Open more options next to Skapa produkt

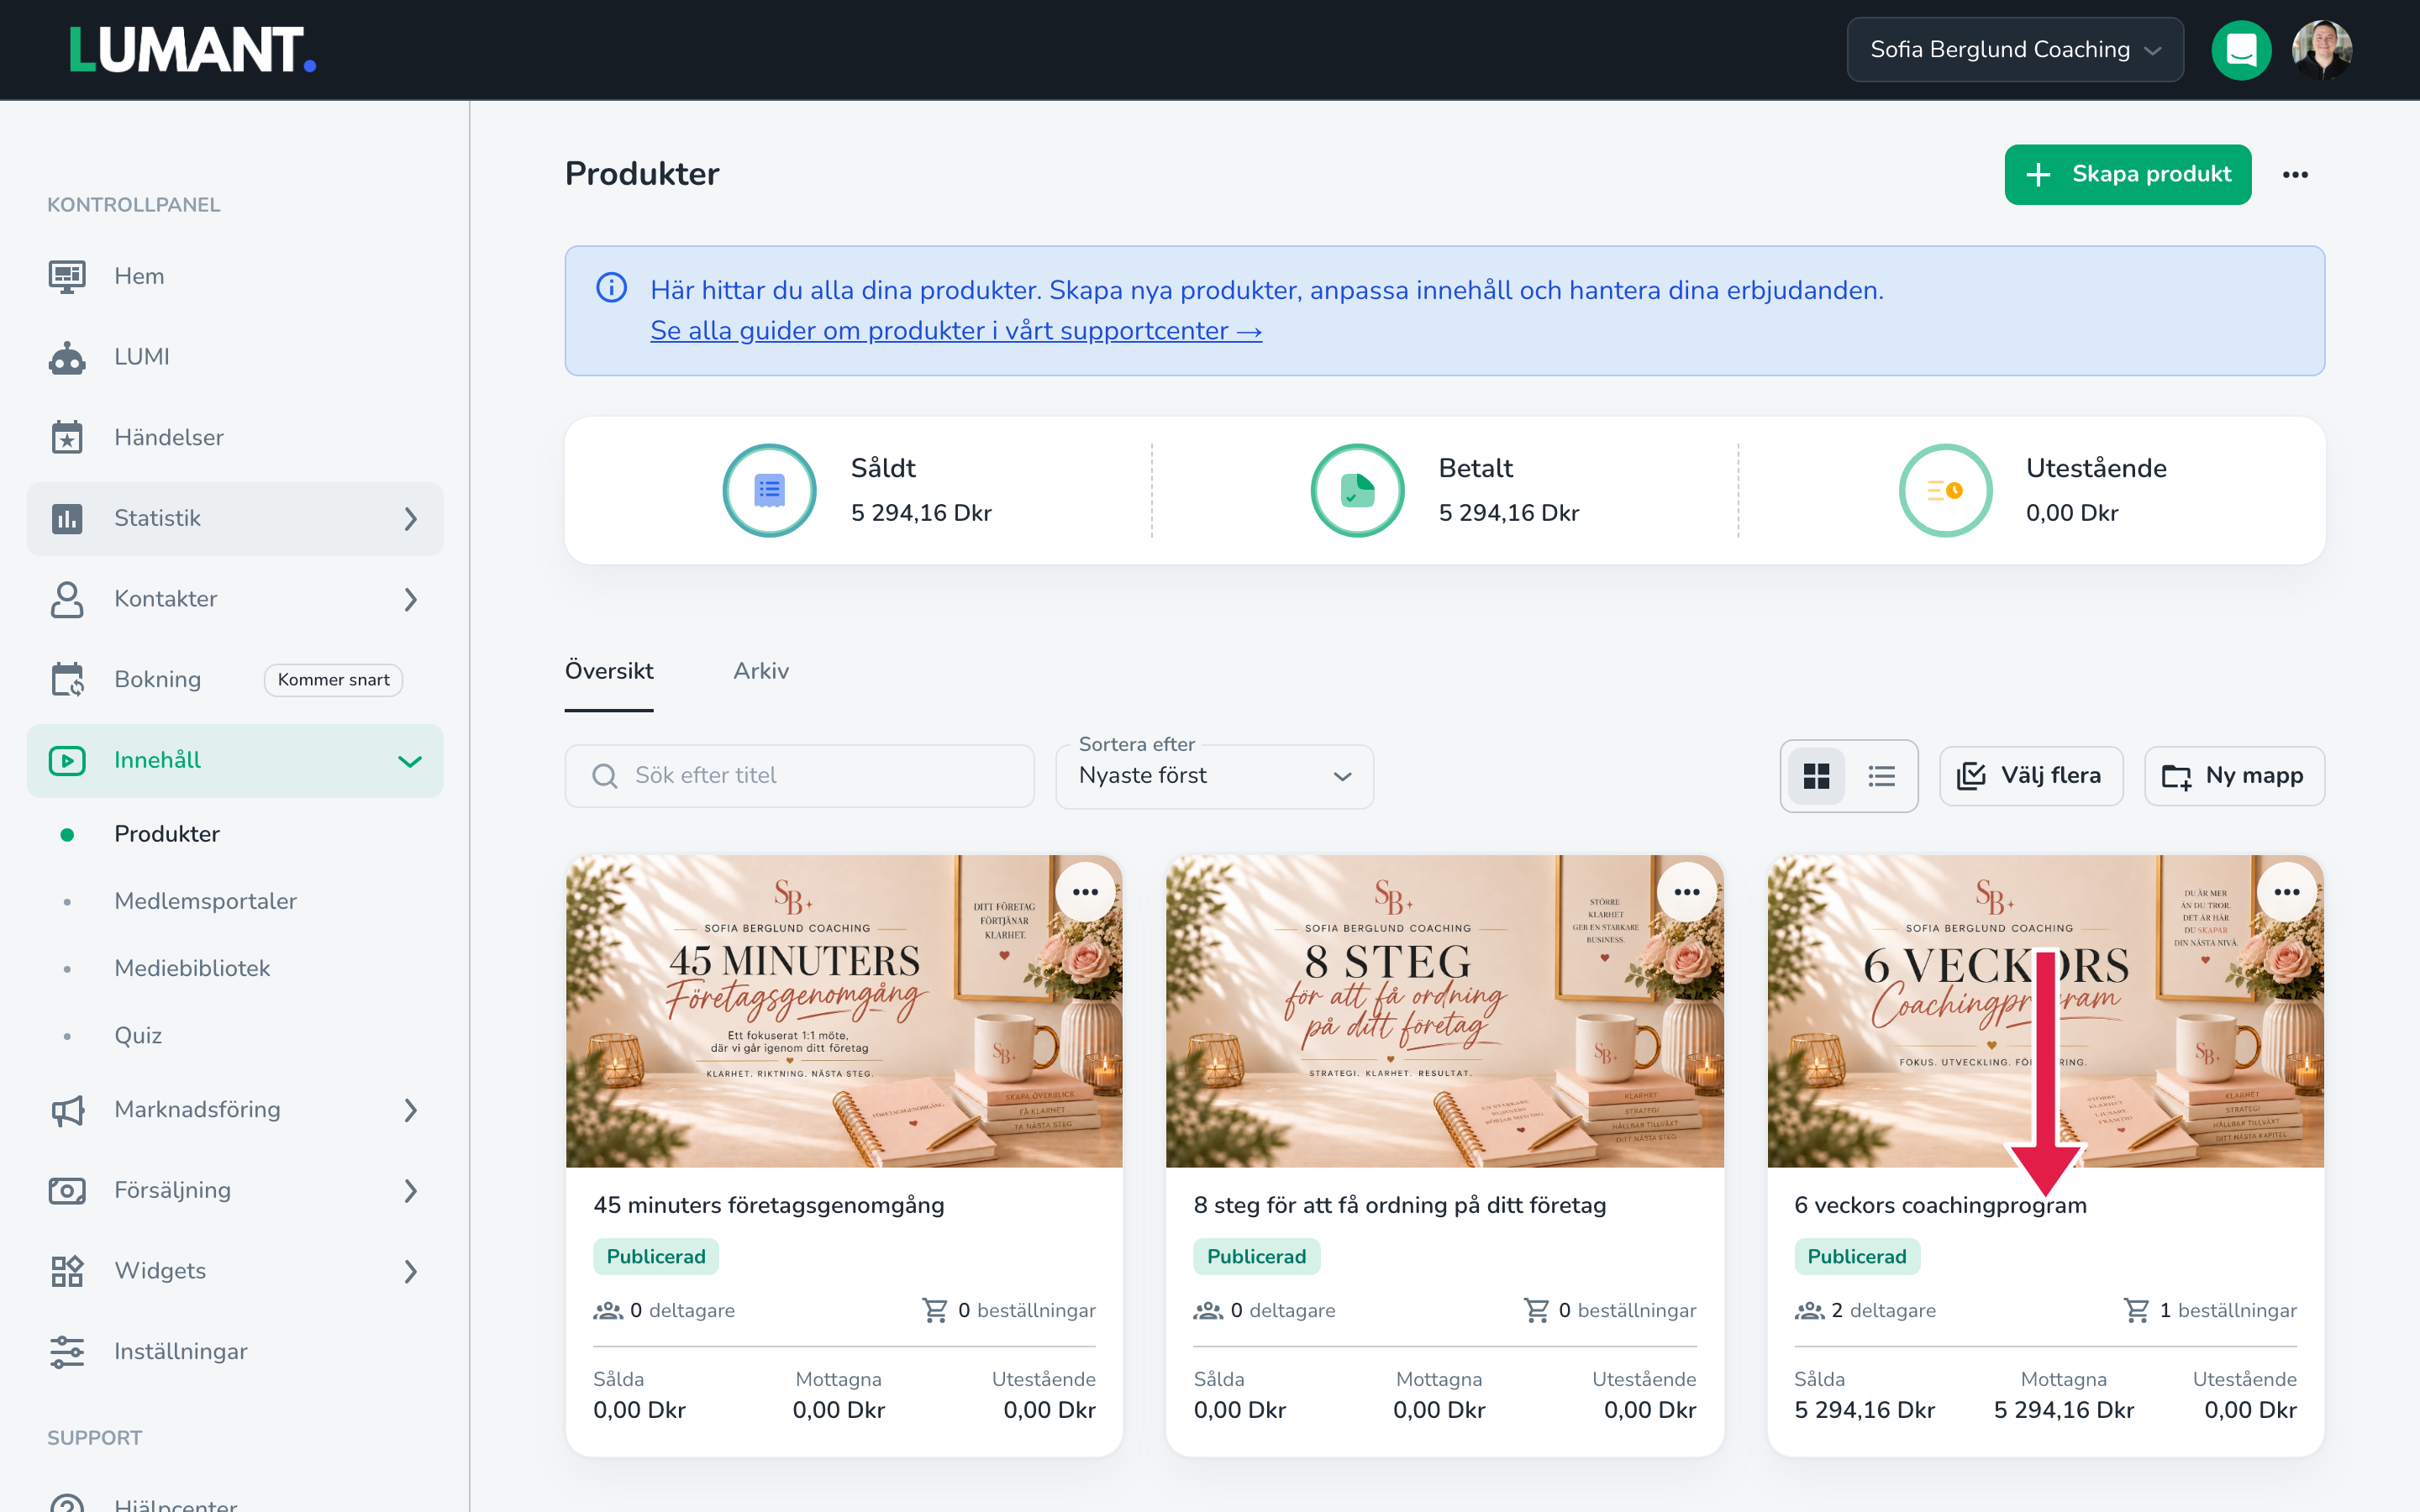2295,175
